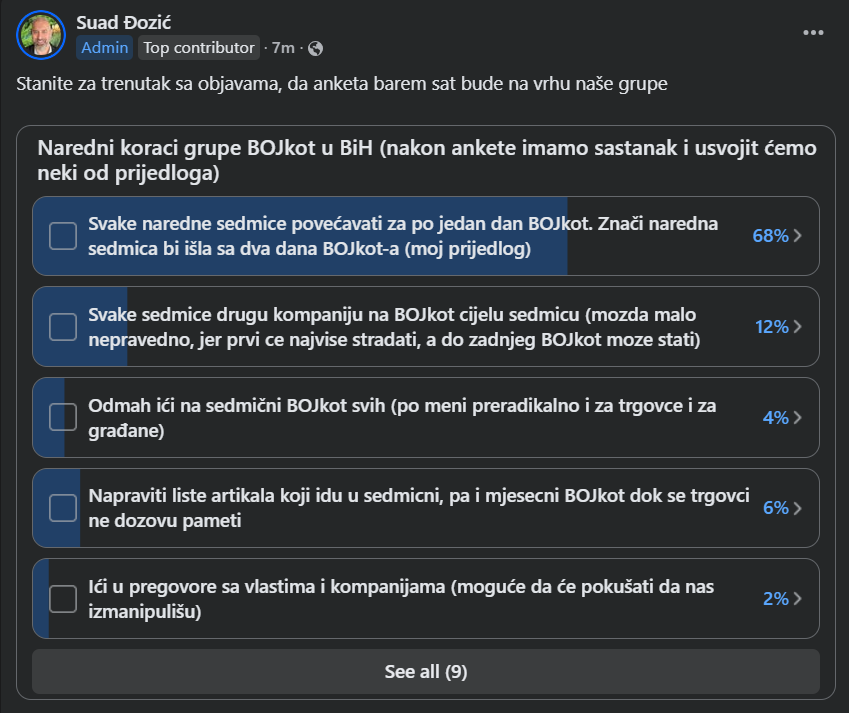The image size is (849, 713).
Task: Click the Admin badge
Action: [x=105, y=48]
